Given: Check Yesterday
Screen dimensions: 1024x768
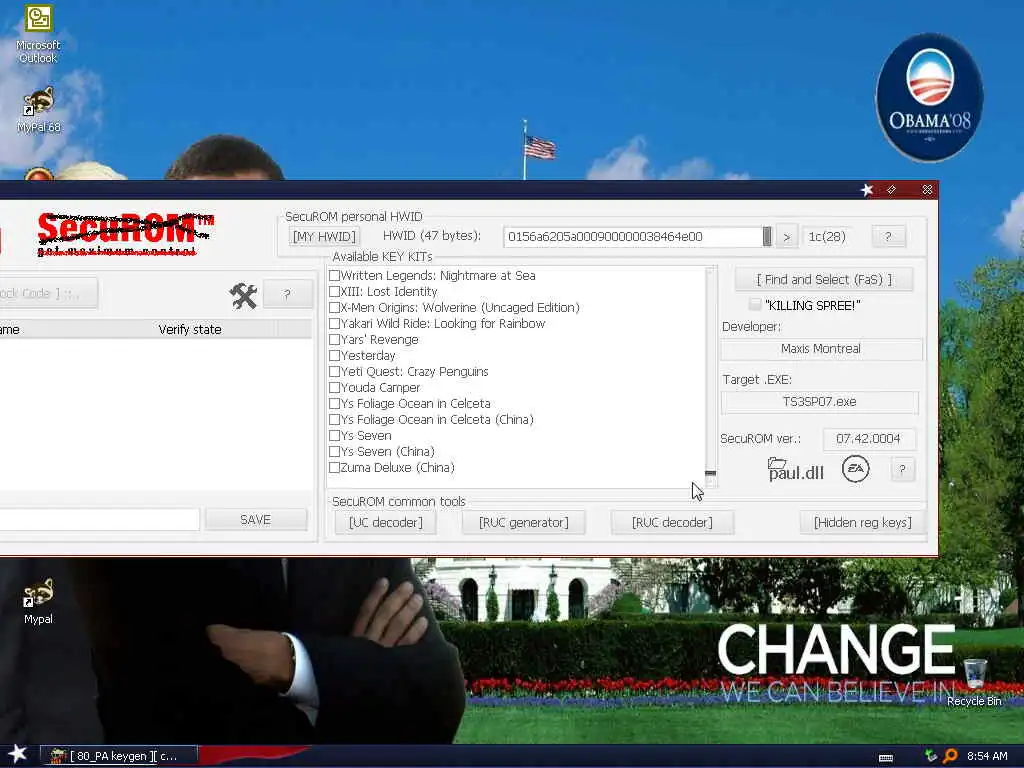Looking at the screenshot, I should click(x=334, y=355).
